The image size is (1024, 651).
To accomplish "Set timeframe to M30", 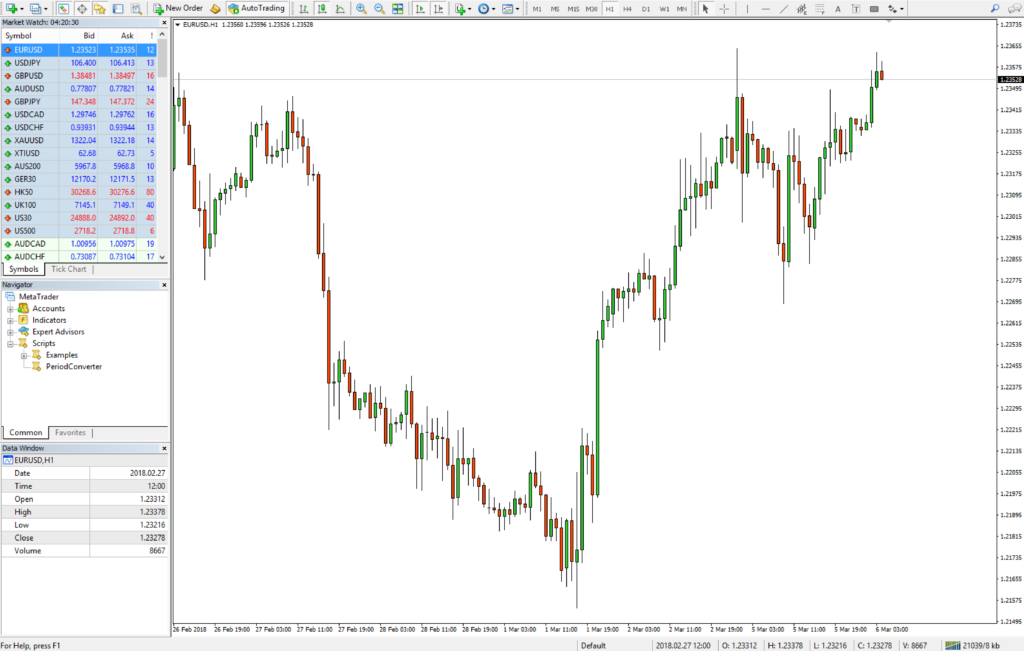I will coord(591,8).
